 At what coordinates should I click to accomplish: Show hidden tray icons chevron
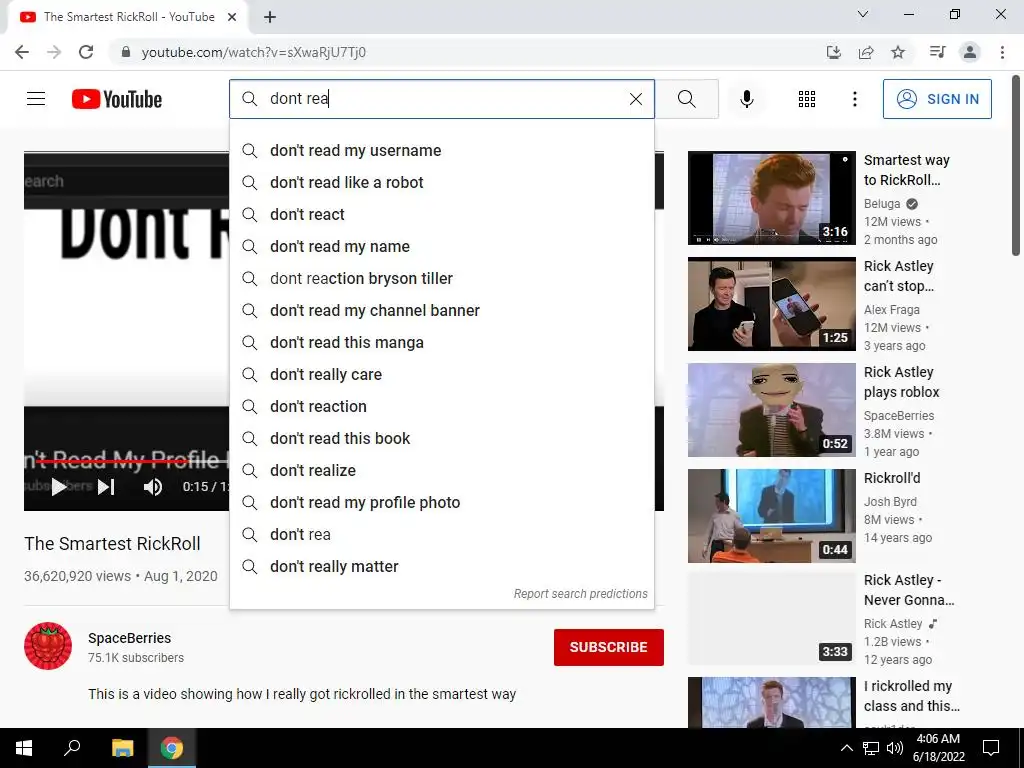pyautogui.click(x=846, y=748)
